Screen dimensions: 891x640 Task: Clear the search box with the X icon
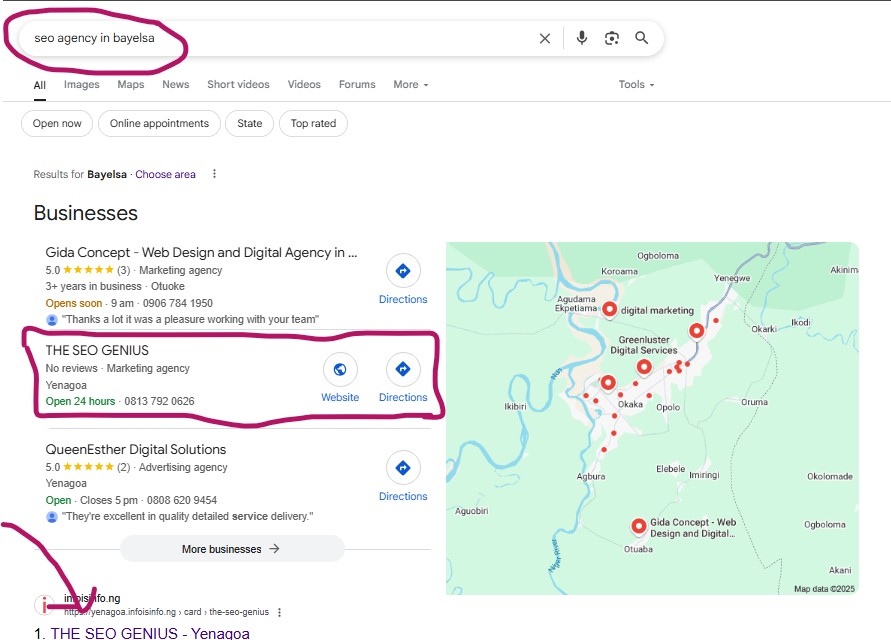tap(545, 39)
